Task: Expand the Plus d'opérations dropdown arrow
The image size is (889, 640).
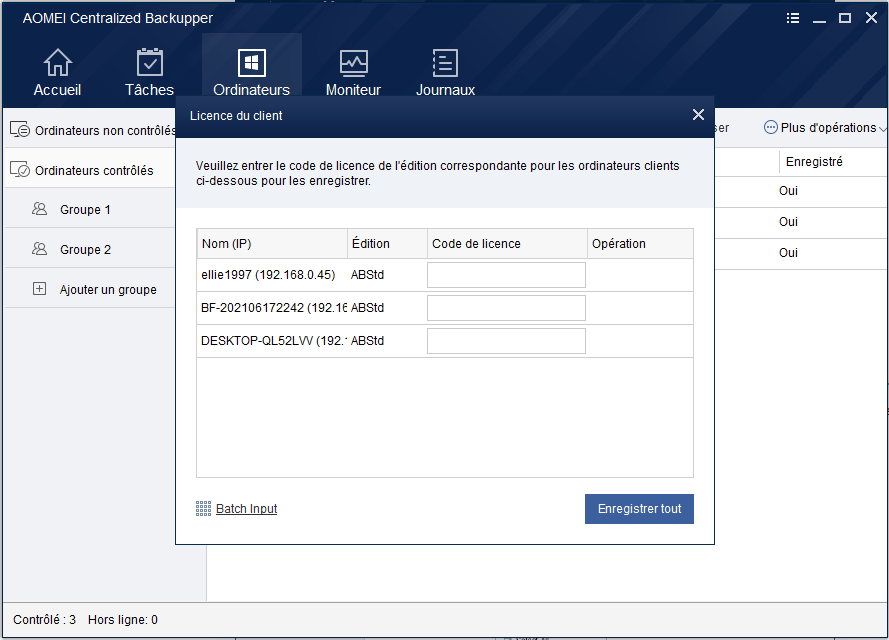Action: pyautogui.click(x=882, y=129)
